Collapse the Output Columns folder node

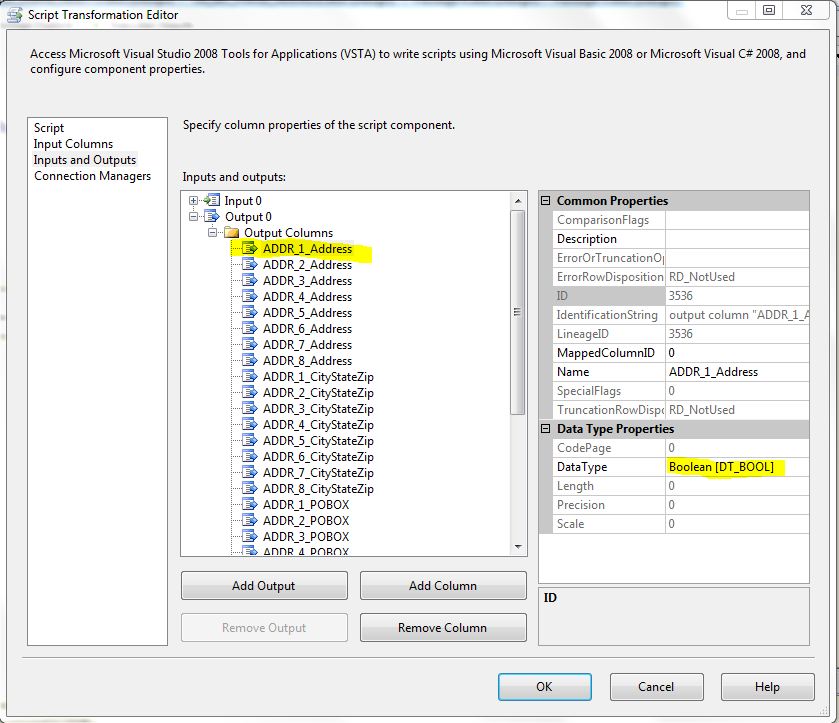click(212, 233)
